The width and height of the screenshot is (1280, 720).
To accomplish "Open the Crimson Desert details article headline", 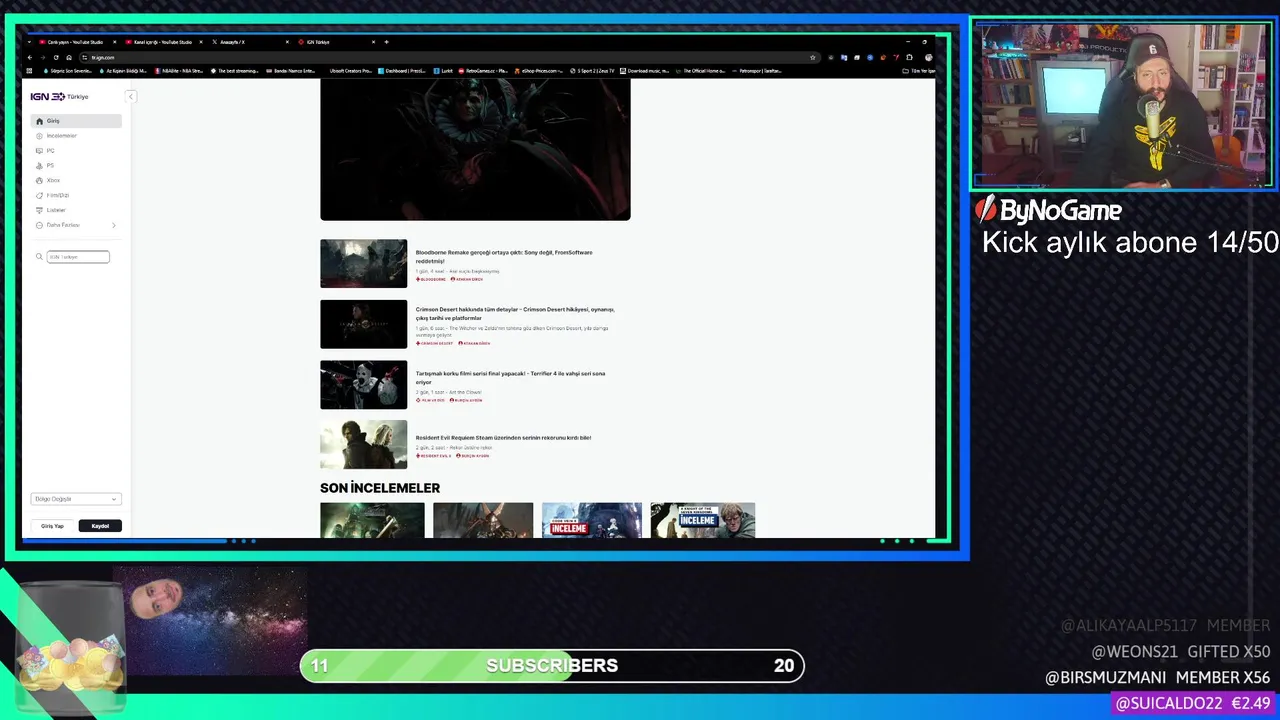I will click(515, 313).
